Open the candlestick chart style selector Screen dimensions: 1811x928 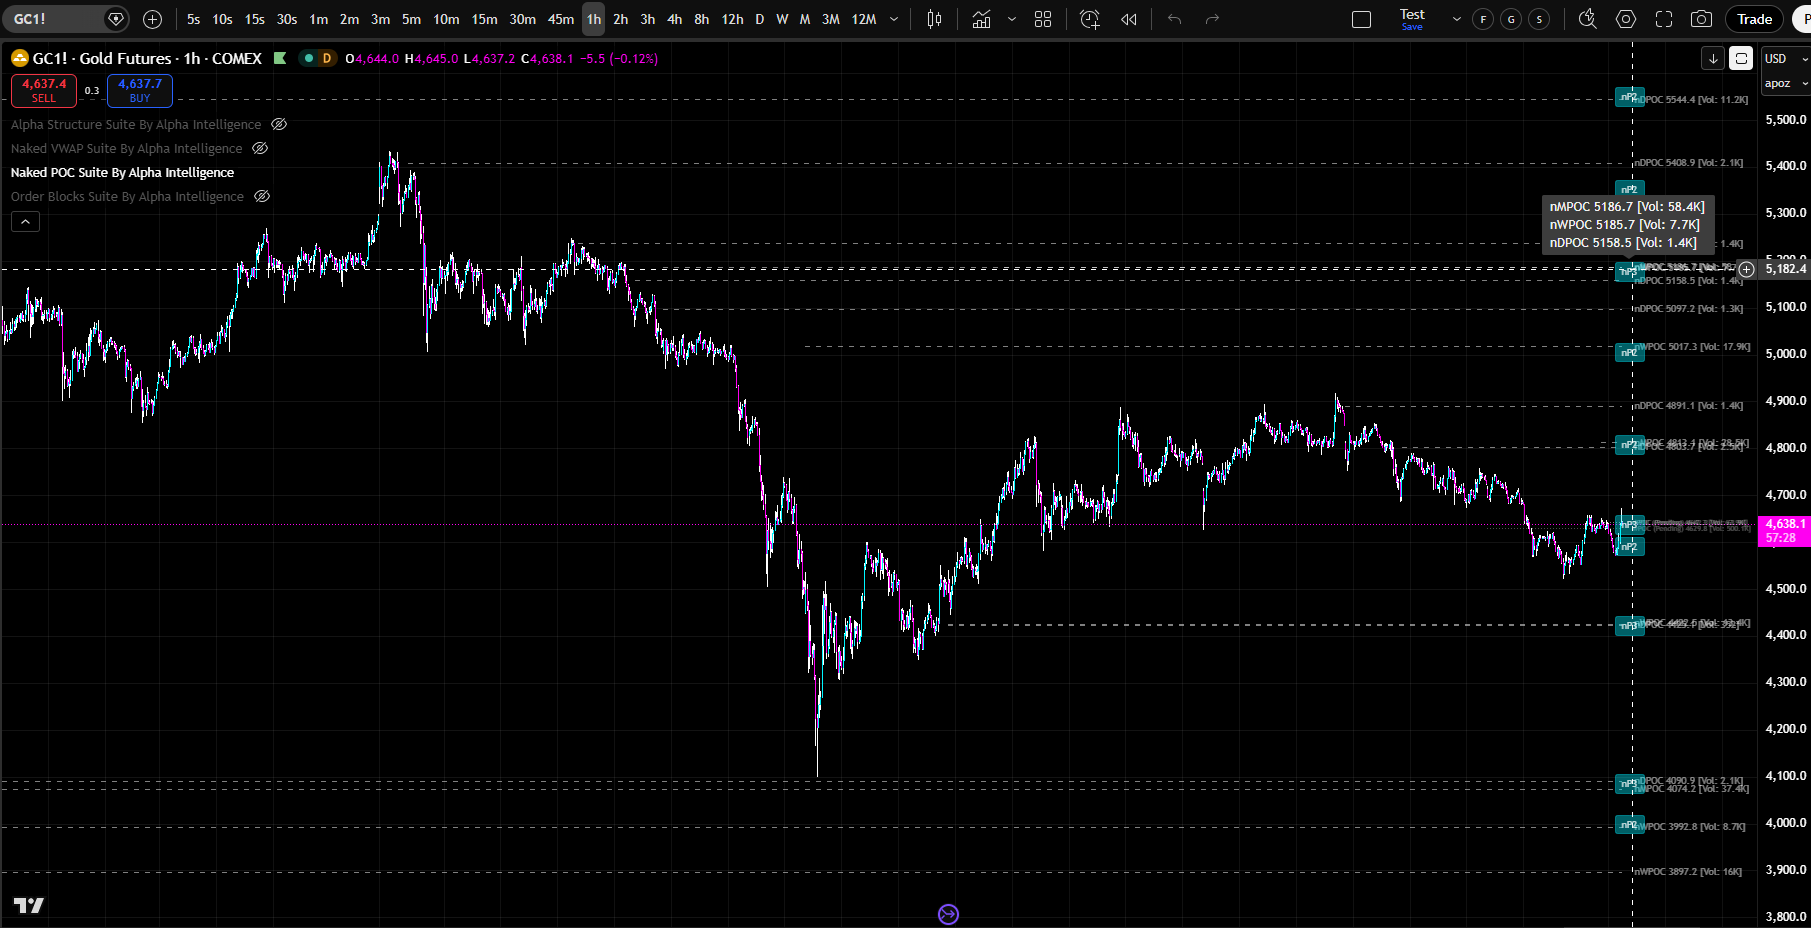coord(934,19)
